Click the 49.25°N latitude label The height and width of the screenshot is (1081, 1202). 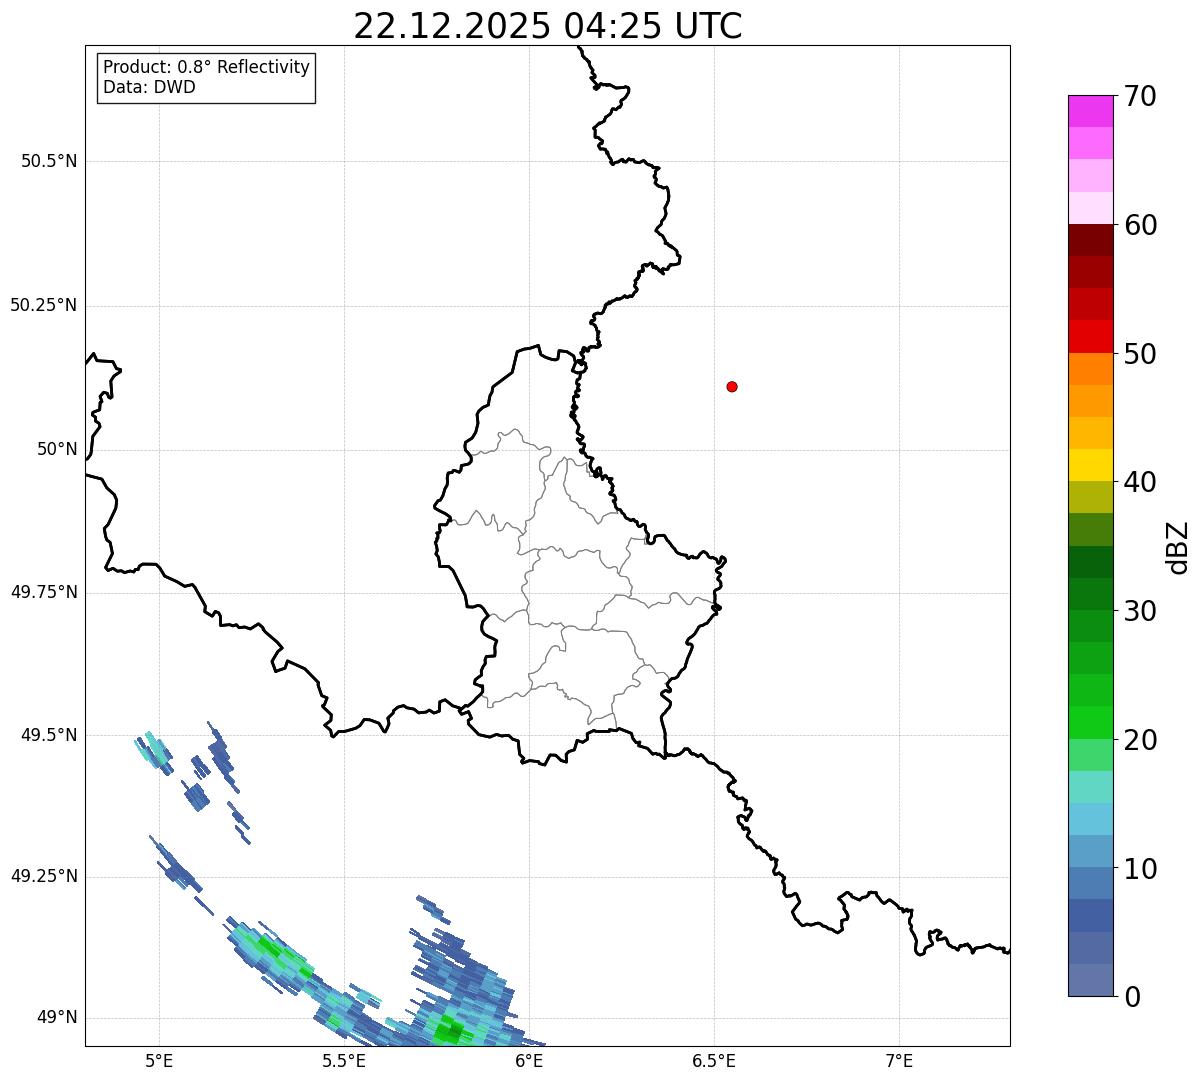coord(44,876)
